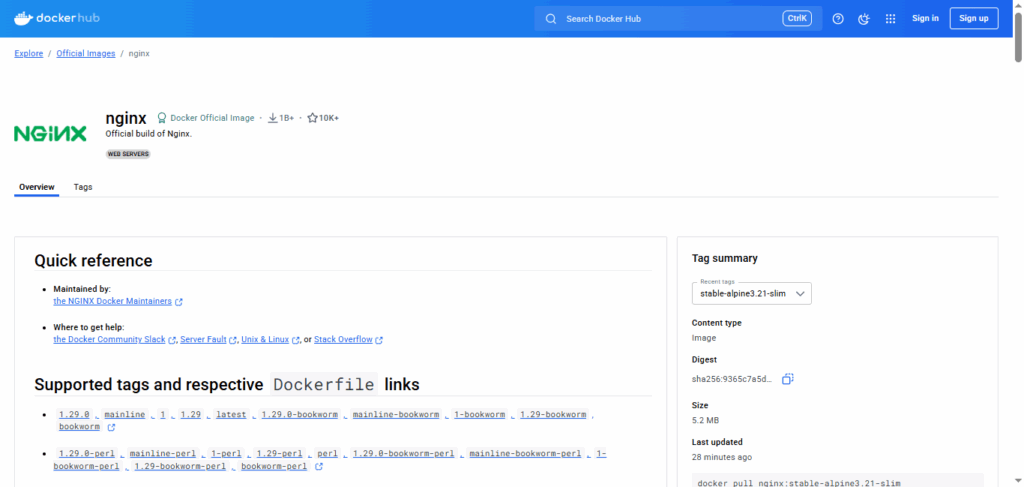The width and height of the screenshot is (1024, 487).
Task: Open the NGINX Docker Maintainers link
Action: click(x=112, y=300)
